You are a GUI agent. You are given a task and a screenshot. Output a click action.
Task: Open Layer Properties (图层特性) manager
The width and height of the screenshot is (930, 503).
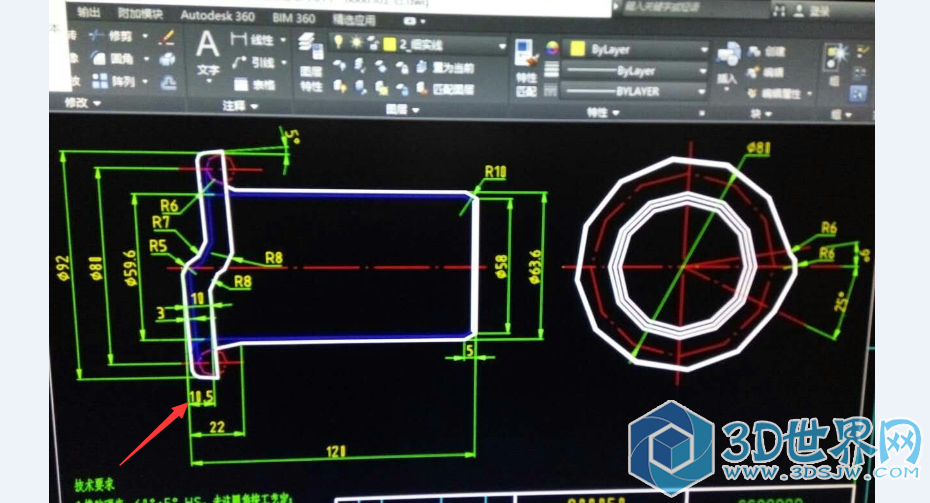click(310, 62)
